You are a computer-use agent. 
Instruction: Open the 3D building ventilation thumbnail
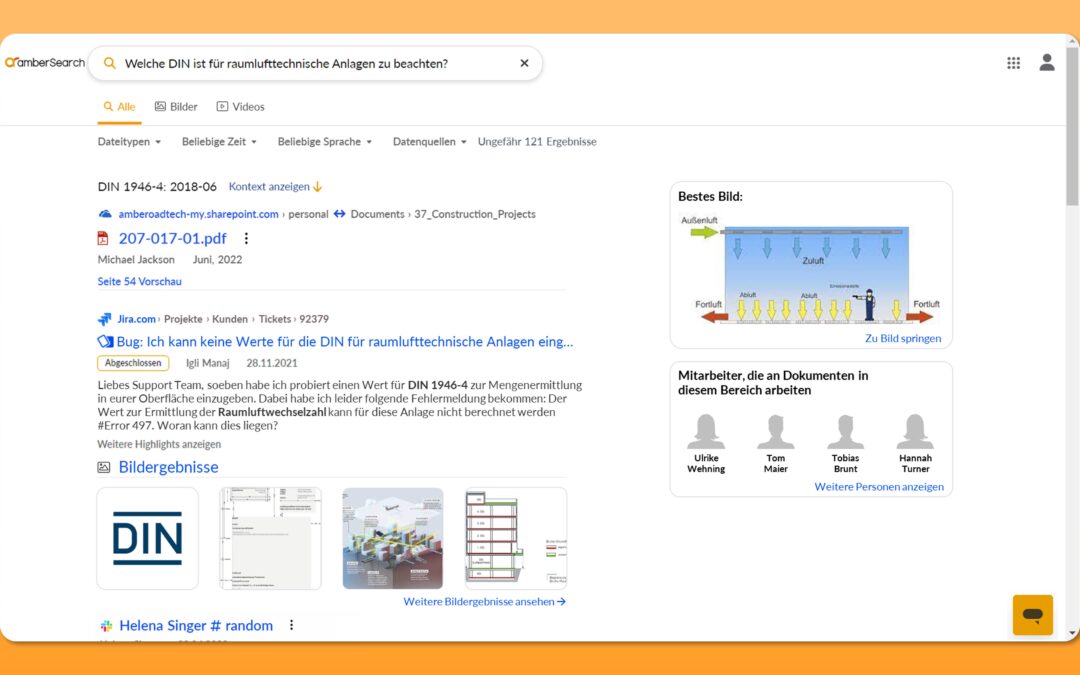click(393, 539)
